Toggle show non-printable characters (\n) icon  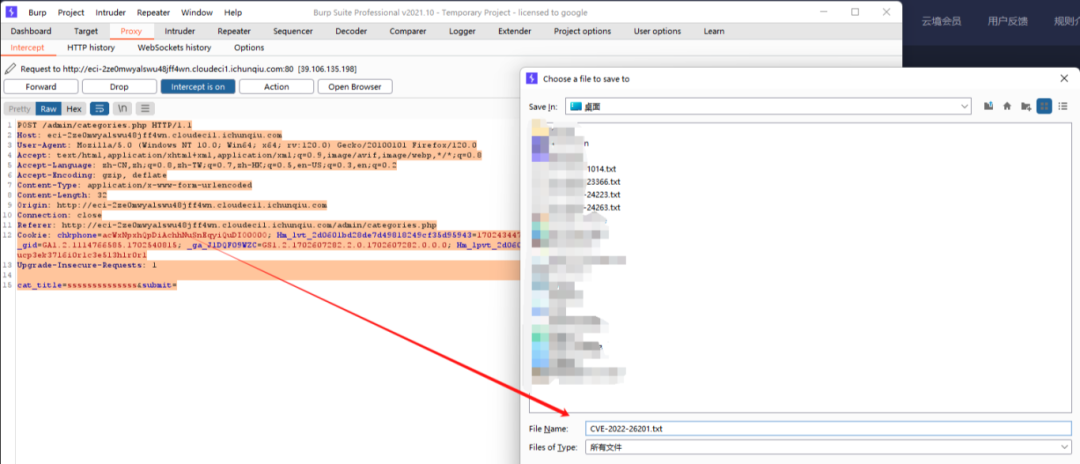[x=122, y=108]
